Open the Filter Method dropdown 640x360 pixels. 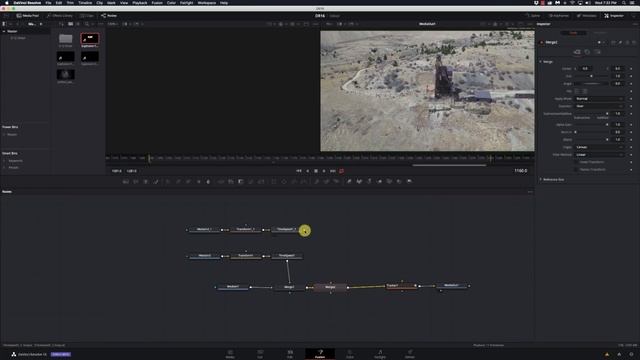click(x=600, y=155)
